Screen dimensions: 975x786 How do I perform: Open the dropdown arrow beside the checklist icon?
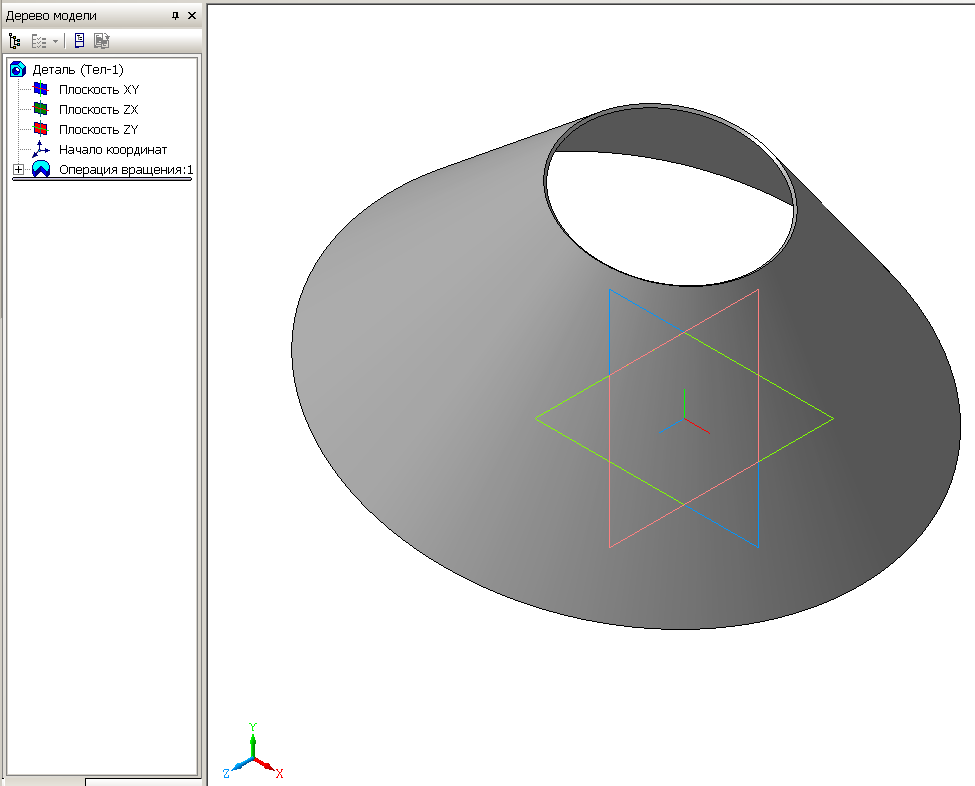[55, 42]
